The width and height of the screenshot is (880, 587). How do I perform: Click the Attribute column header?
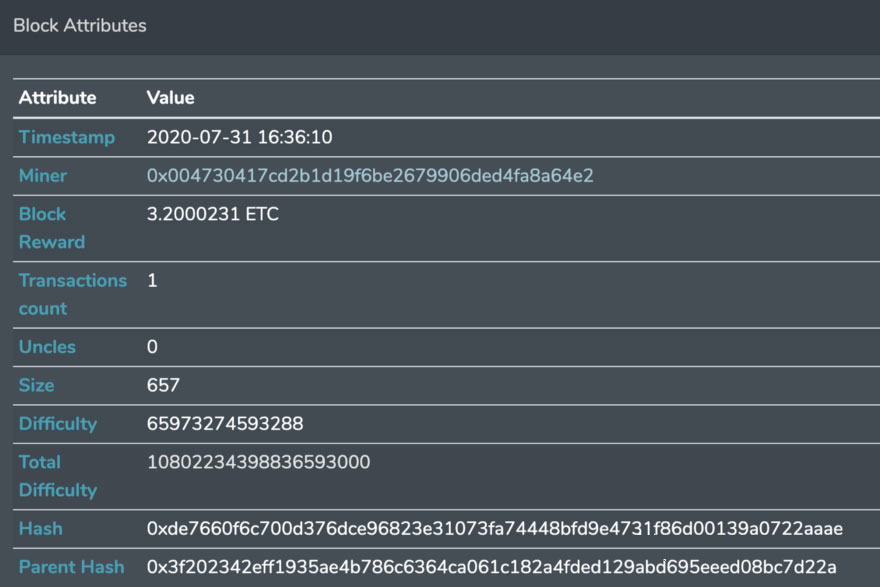pyautogui.click(x=57, y=98)
